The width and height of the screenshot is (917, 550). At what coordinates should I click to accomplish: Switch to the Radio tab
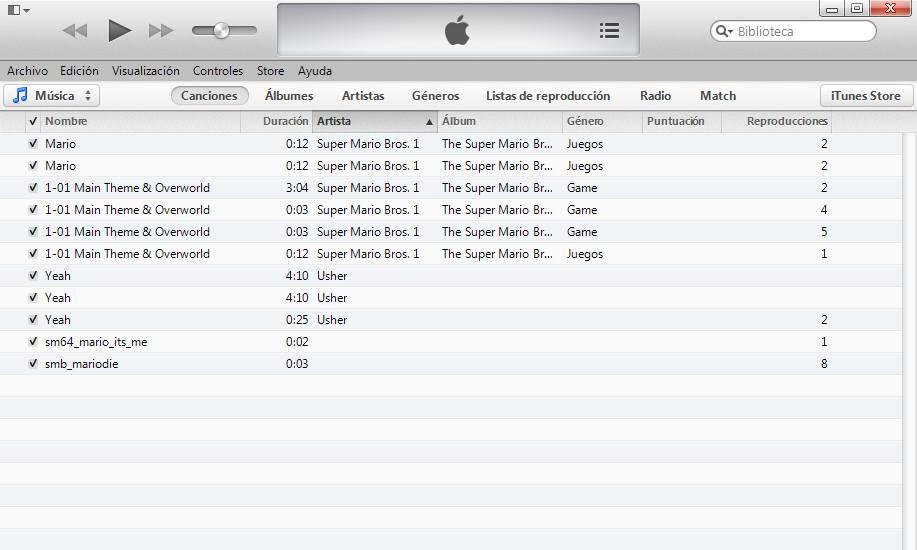(x=656, y=95)
